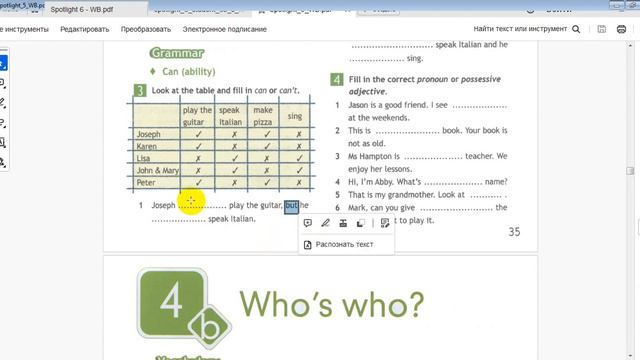
Task: Open the Все инструменты menu at left
Action: [24, 29]
